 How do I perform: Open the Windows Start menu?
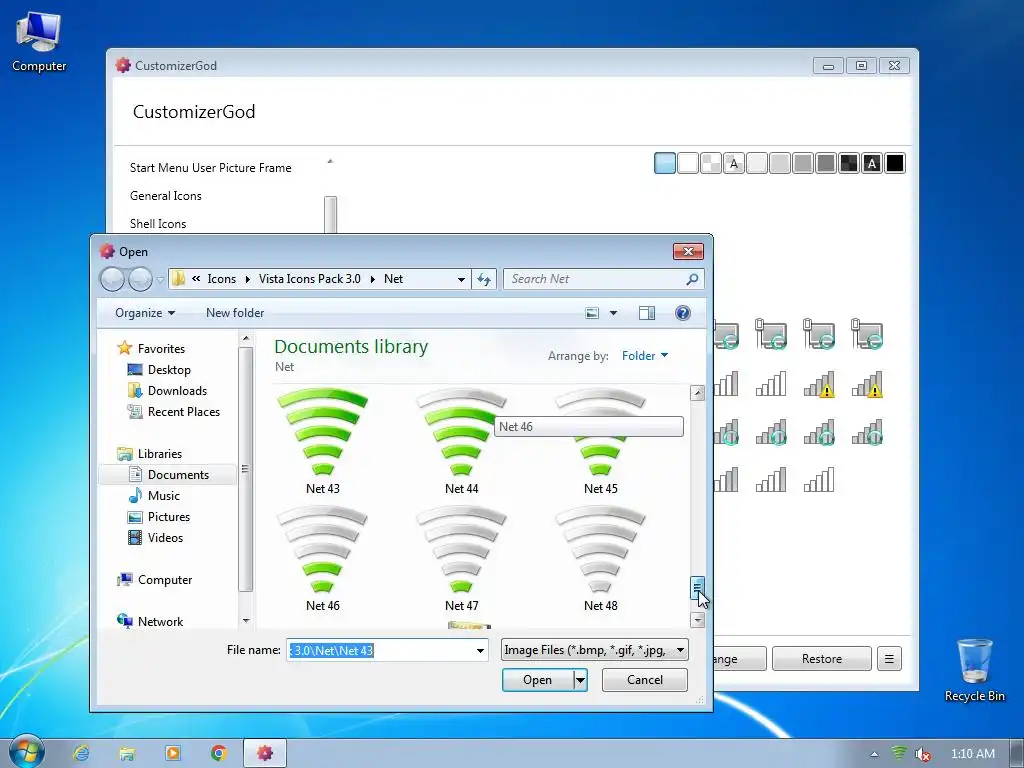click(x=26, y=752)
